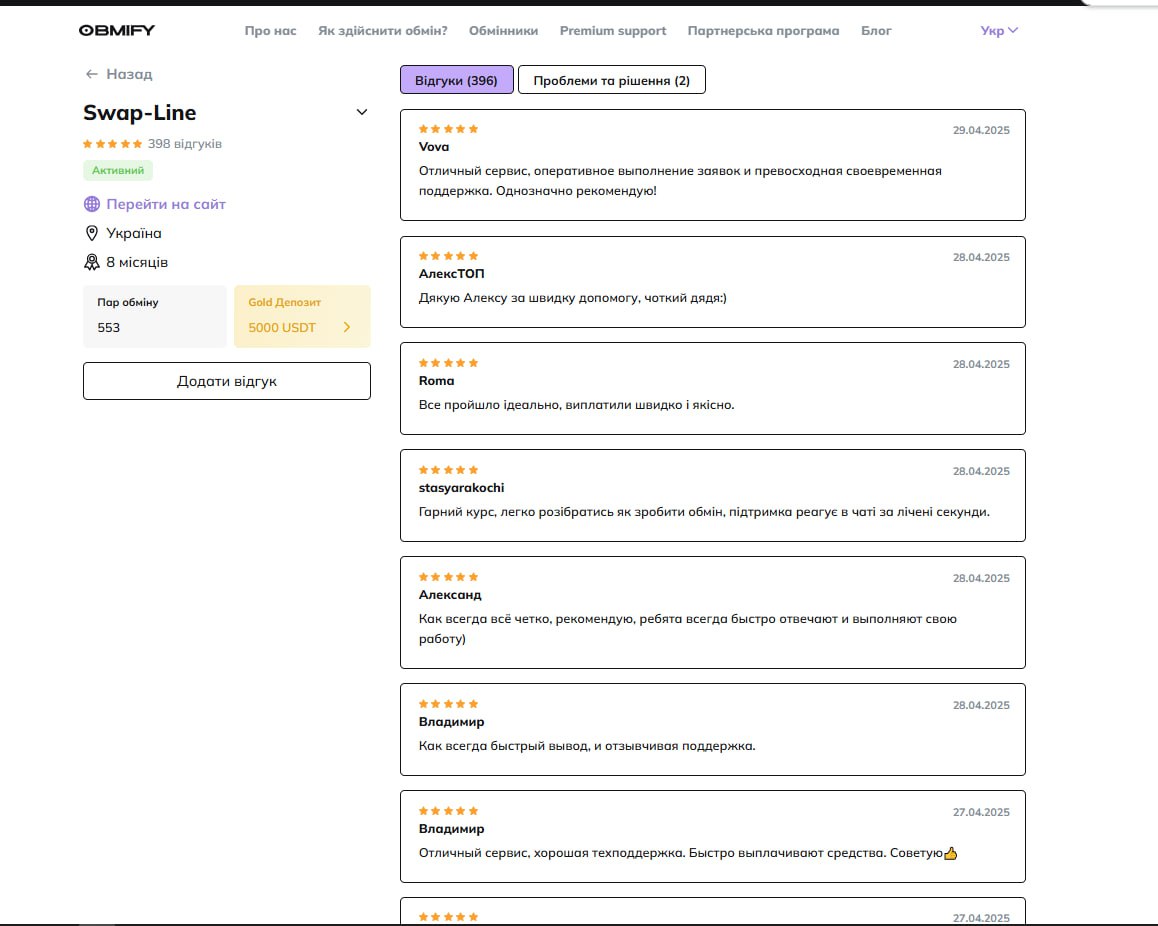Image resolution: width=1158 pixels, height=926 pixels.
Task: Open the Укр language dropdown
Action: point(998,30)
